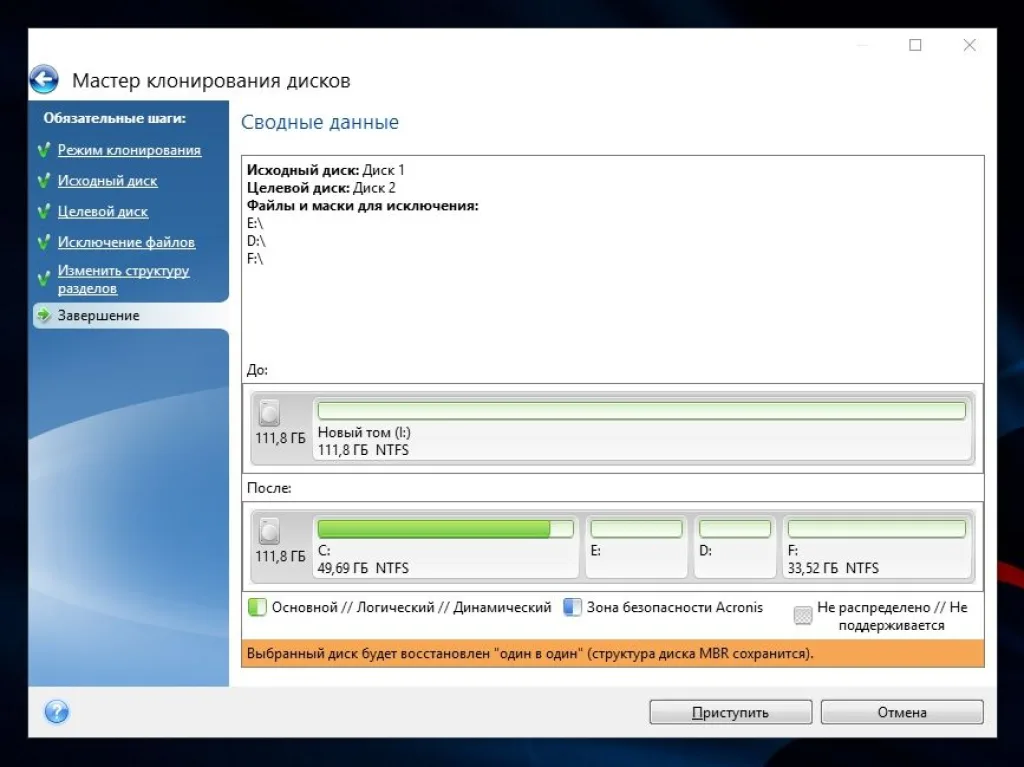Start cloning with the Приступить button
Image resolution: width=1024 pixels, height=767 pixels.
pyautogui.click(x=731, y=712)
